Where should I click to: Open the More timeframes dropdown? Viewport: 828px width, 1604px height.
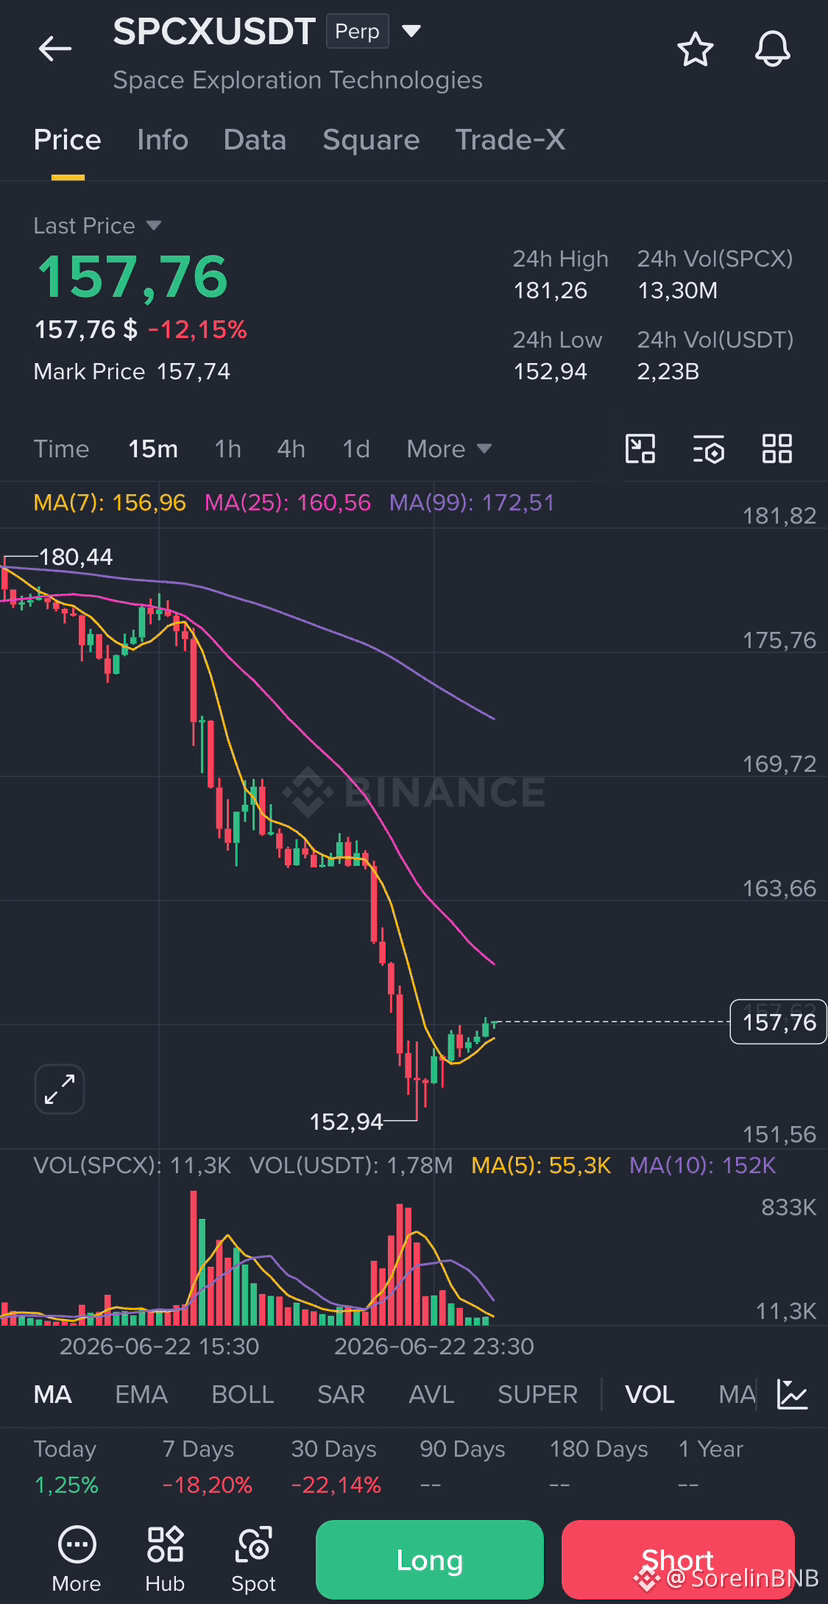click(x=449, y=449)
